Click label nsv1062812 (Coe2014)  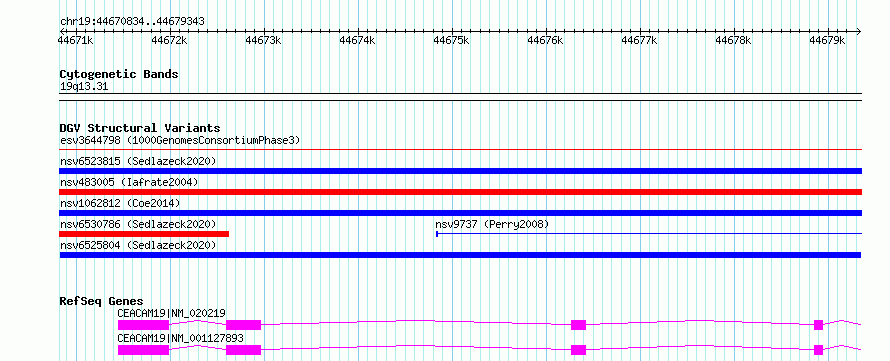(x=120, y=203)
